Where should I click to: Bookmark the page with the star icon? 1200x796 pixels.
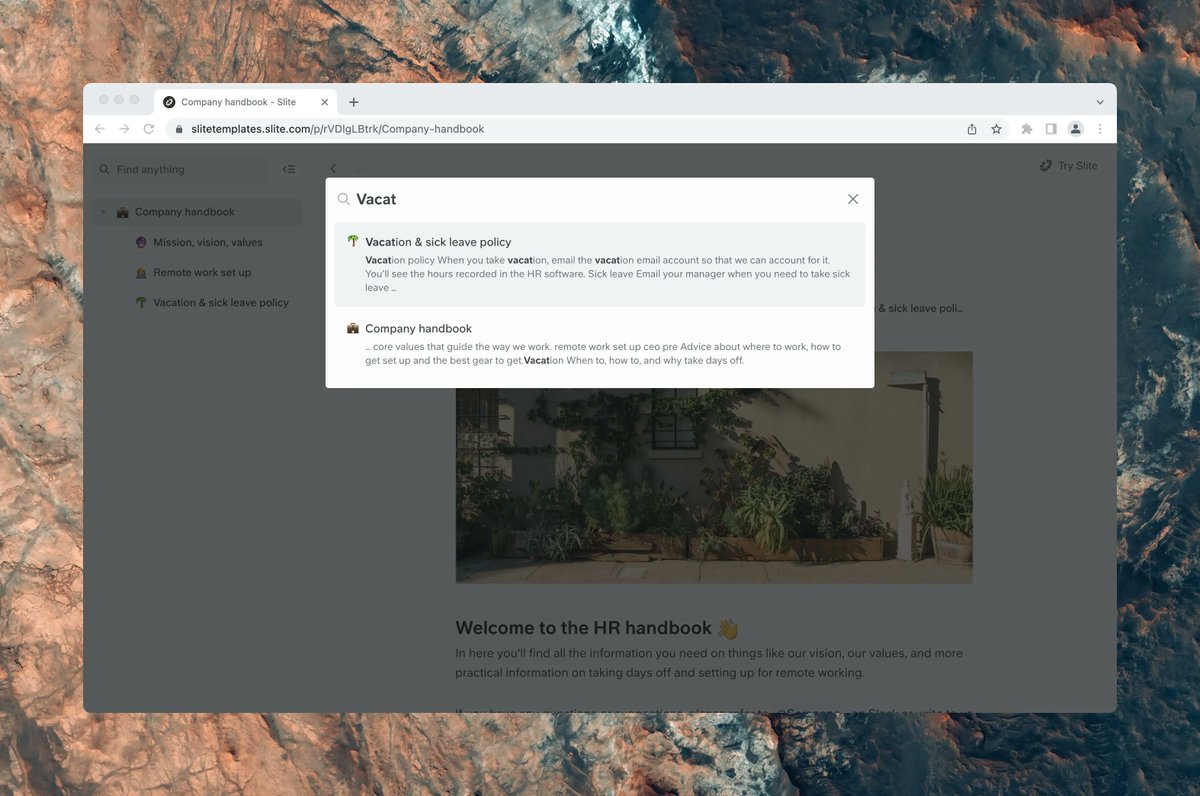pos(996,129)
